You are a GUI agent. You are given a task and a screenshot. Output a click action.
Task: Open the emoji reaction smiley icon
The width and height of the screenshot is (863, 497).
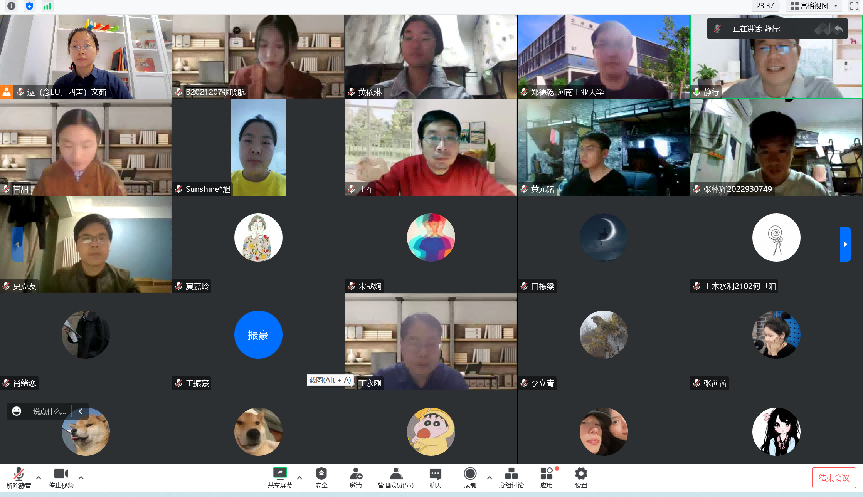tap(17, 411)
